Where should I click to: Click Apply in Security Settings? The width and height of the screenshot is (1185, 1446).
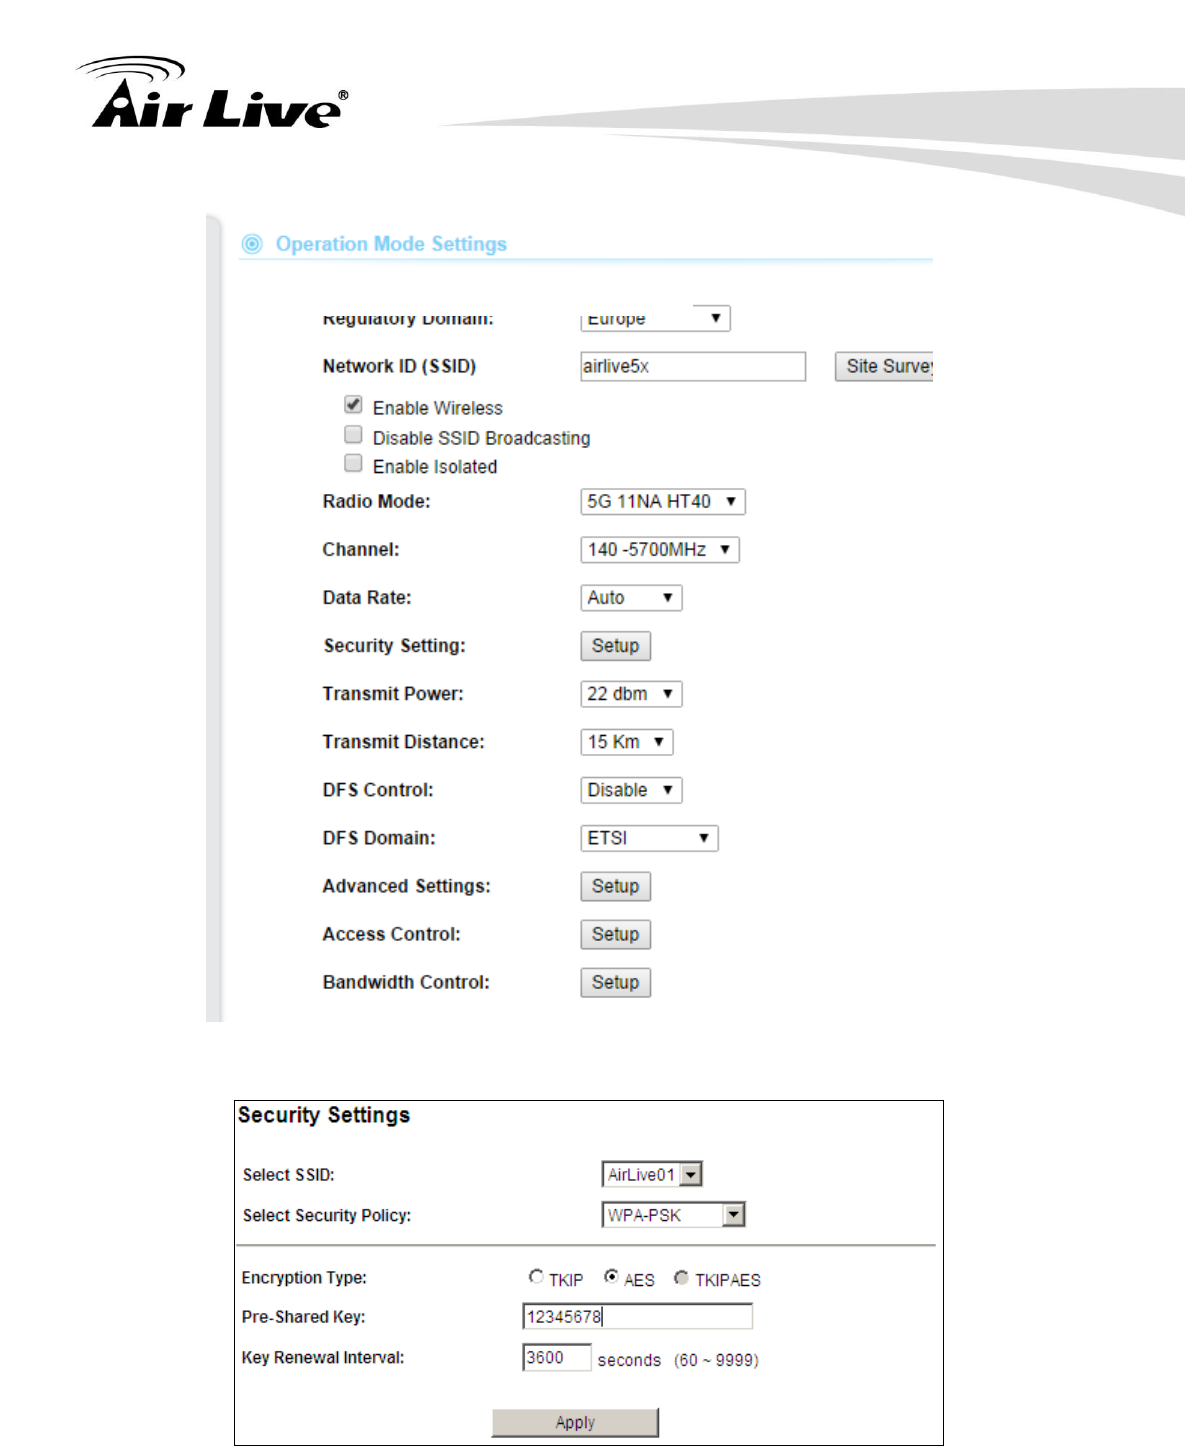point(575,1422)
